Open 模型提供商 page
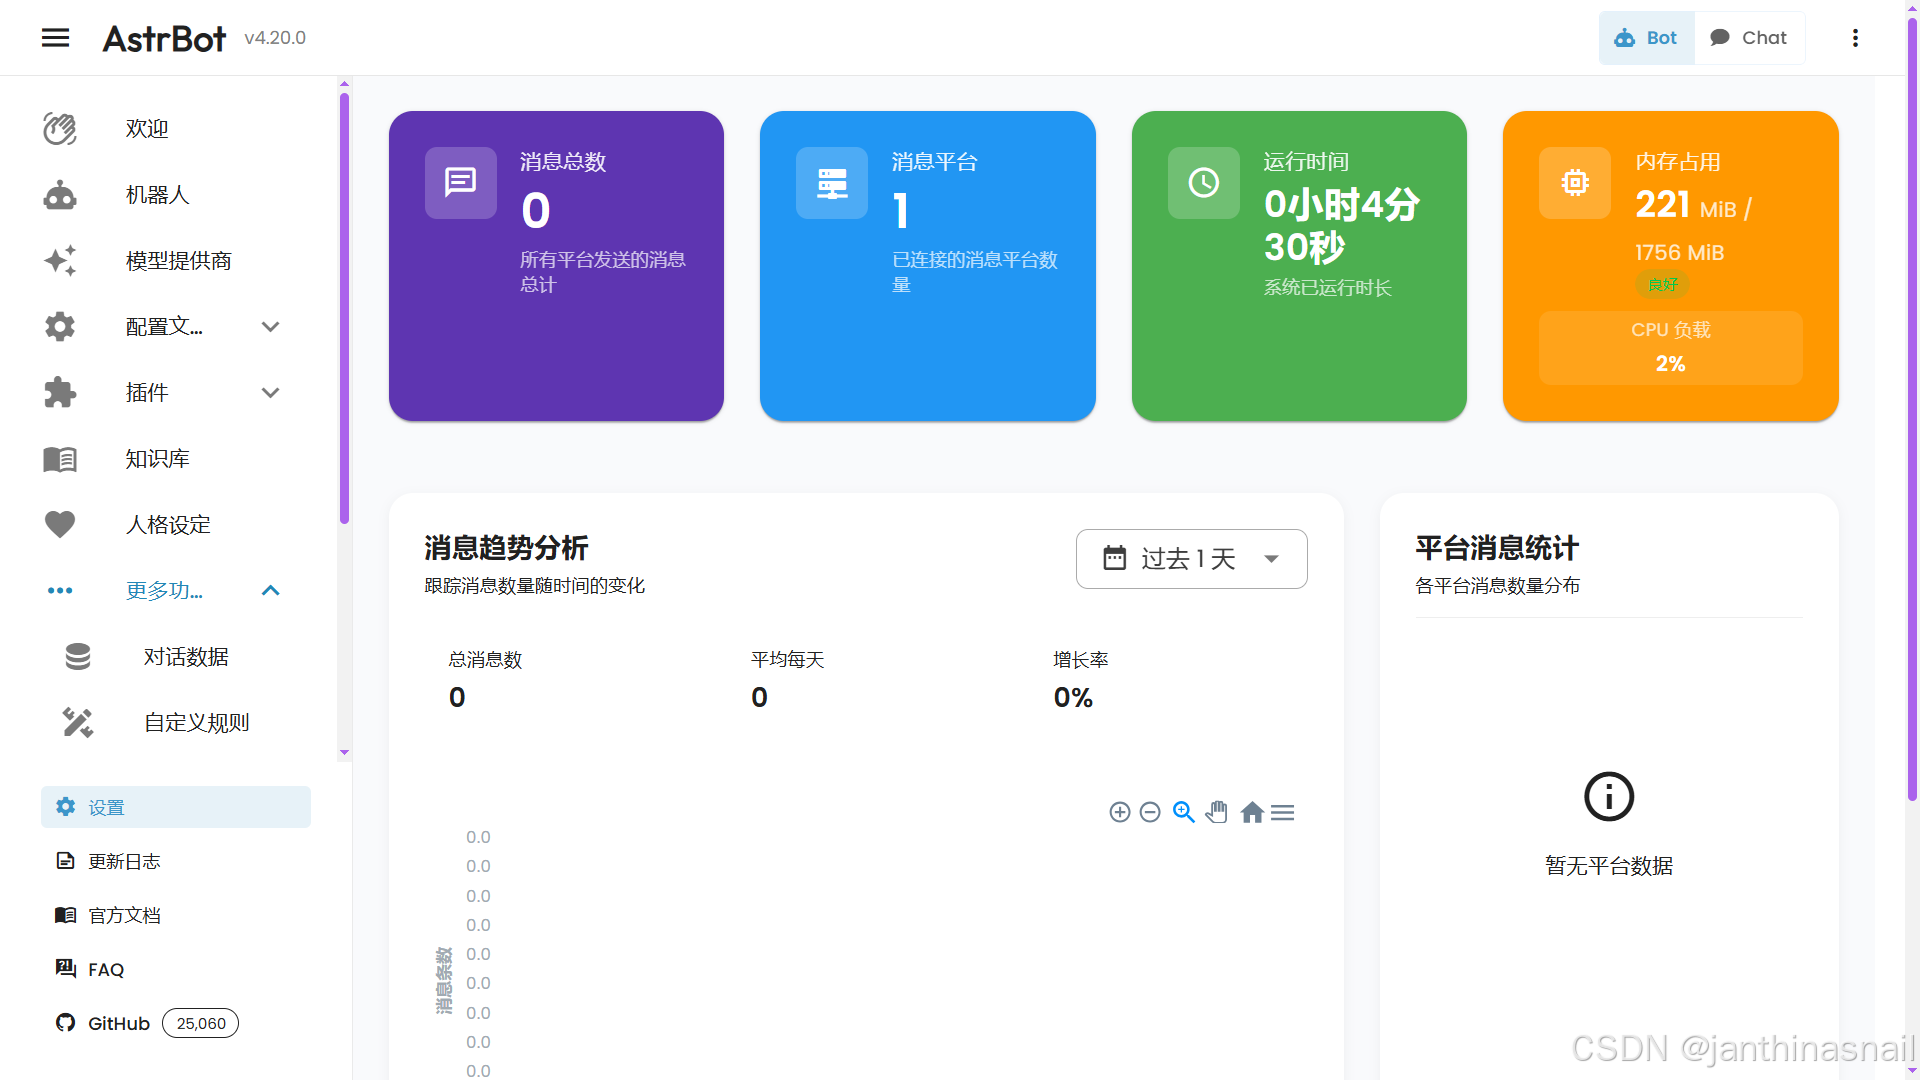Screen dimensions: 1920x1080 [178, 261]
